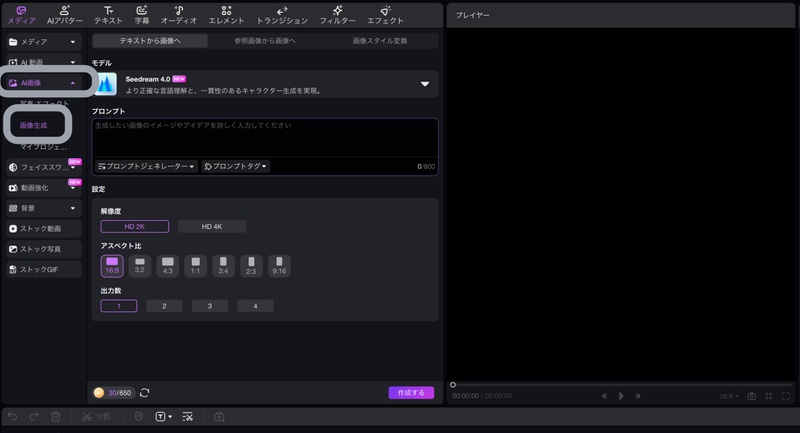Click the scissors-with-lines timeline icon
This screenshot has height=433, width=800.
pos(188,417)
